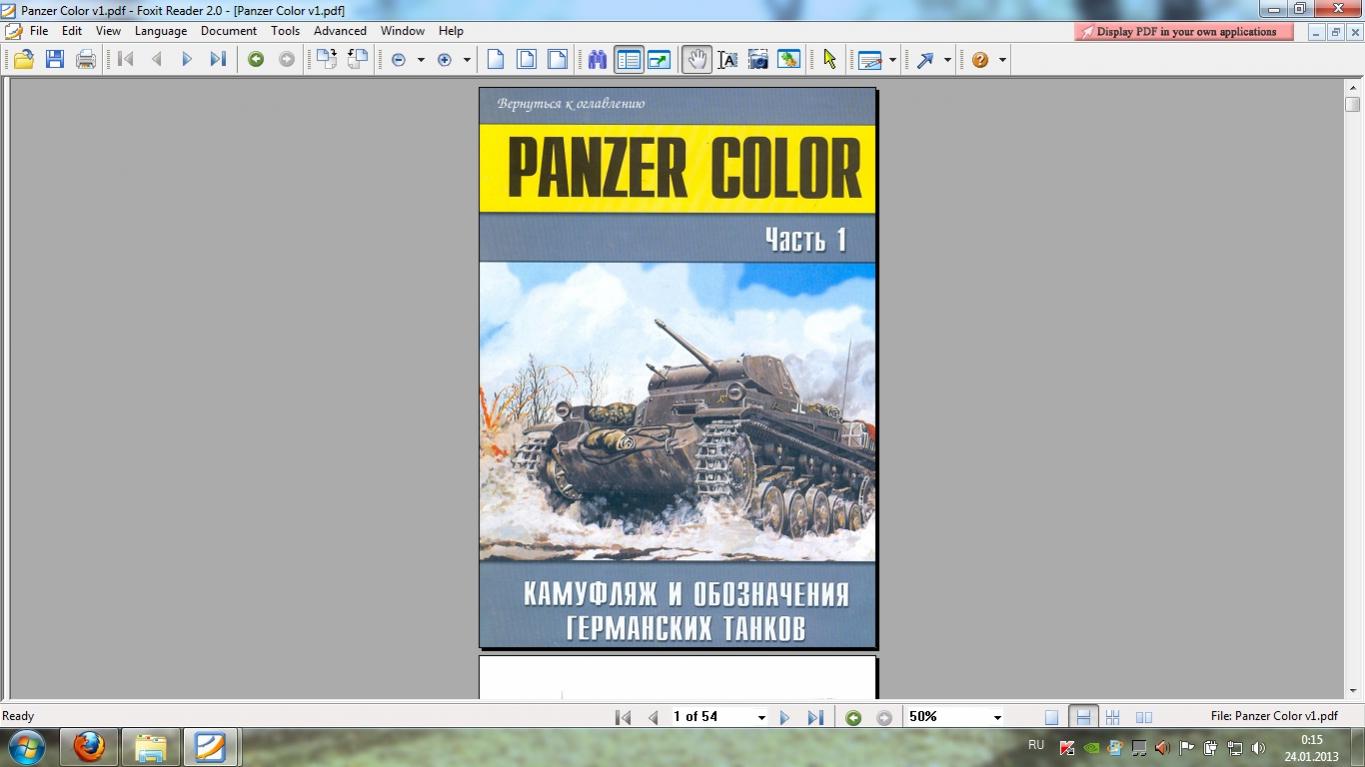Go to next page from status bar
The width and height of the screenshot is (1365, 767).
point(785,717)
